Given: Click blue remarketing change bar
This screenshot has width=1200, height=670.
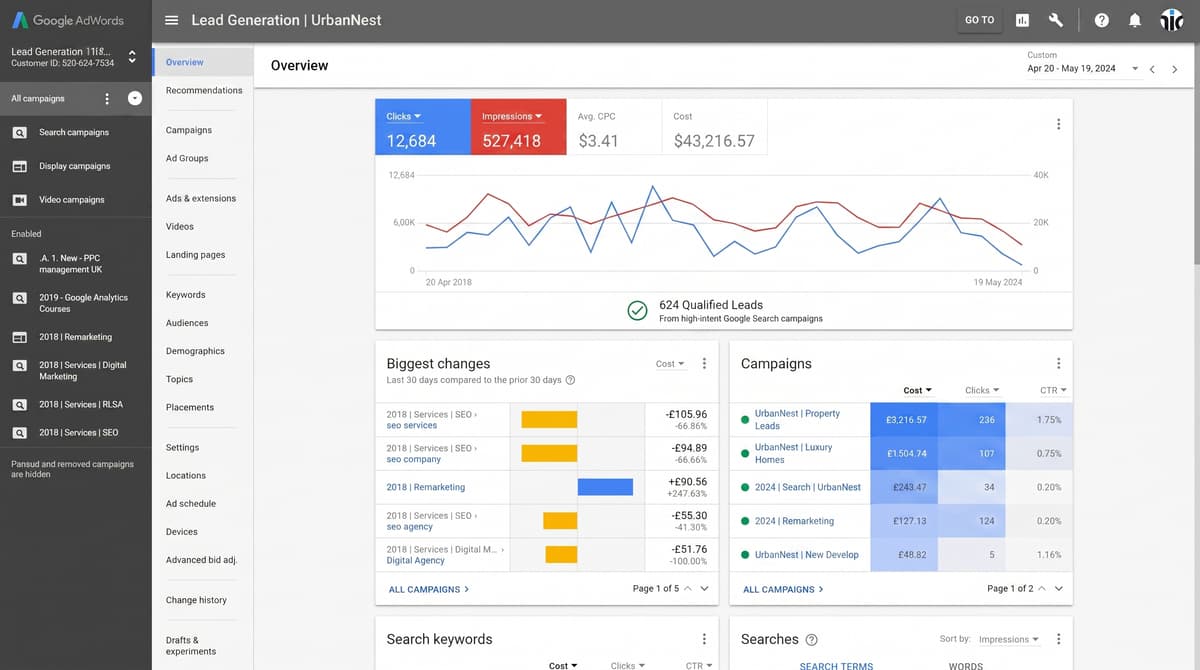Looking at the screenshot, I should pos(605,487).
